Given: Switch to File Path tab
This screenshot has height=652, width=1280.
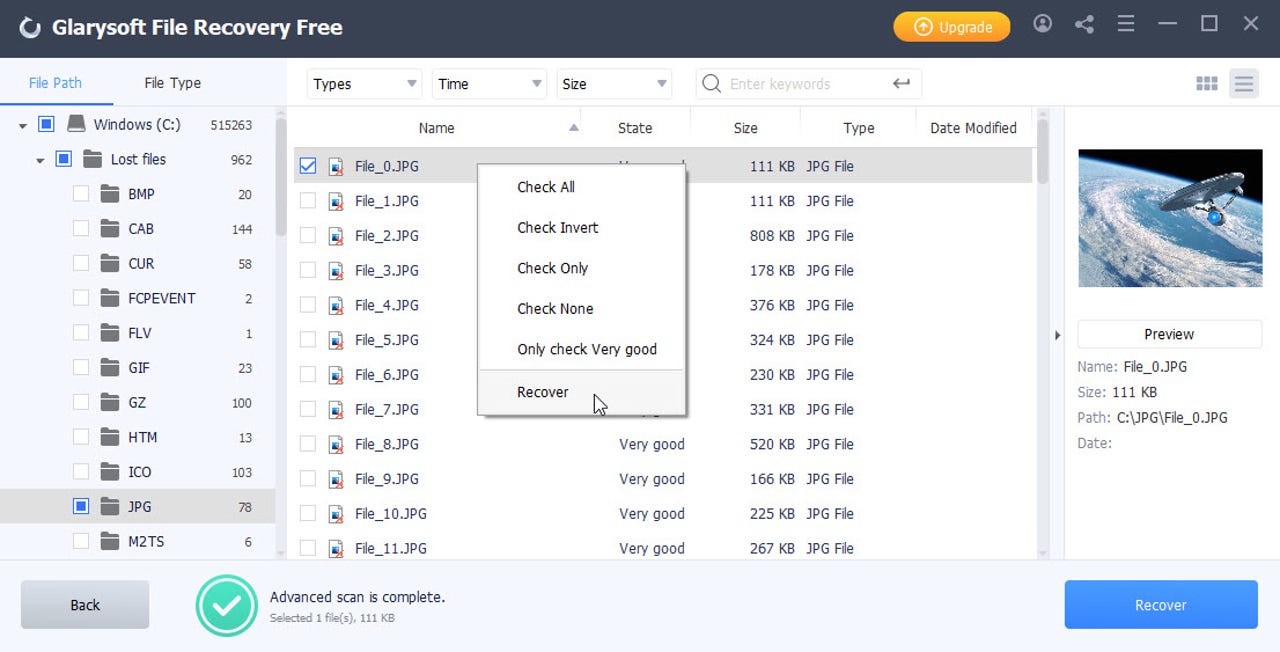Looking at the screenshot, I should pyautogui.click(x=55, y=83).
